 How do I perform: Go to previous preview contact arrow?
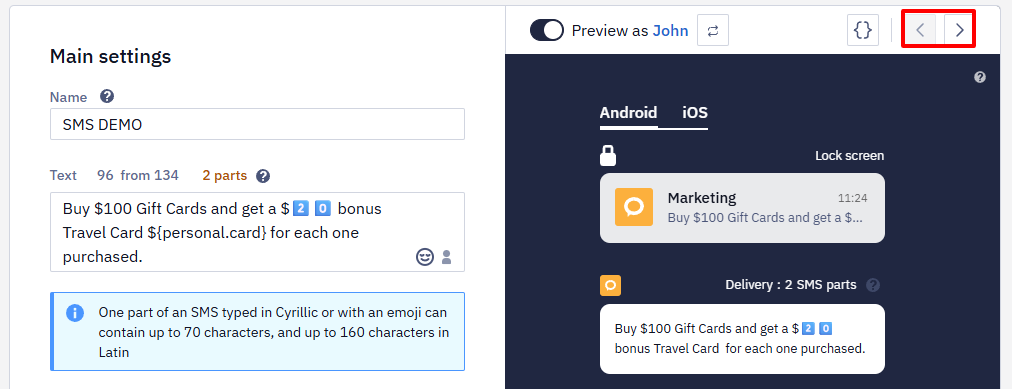[x=921, y=30]
